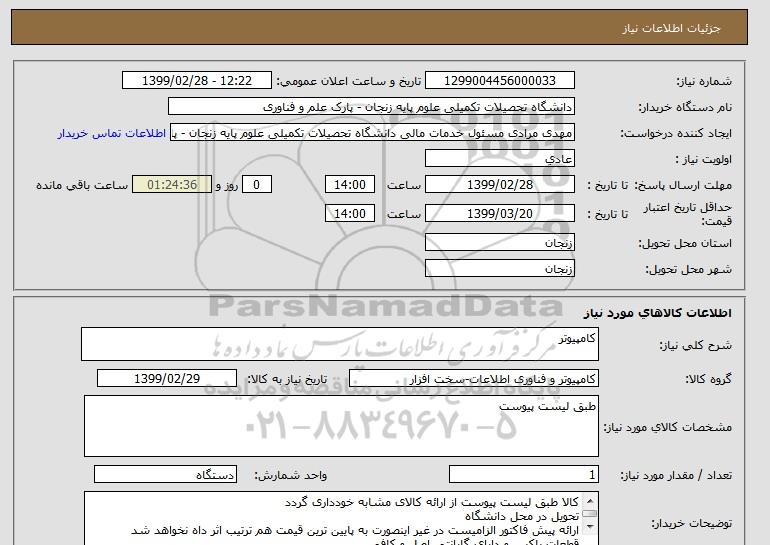The width and height of the screenshot is (770, 545).
Task: Click label حداقل تاریخ اعتبار قیمت
Action: point(688,214)
